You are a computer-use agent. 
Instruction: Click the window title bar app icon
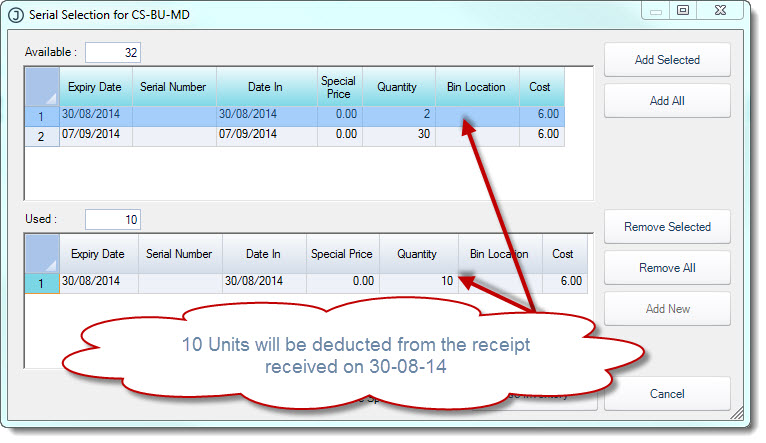tap(16, 15)
